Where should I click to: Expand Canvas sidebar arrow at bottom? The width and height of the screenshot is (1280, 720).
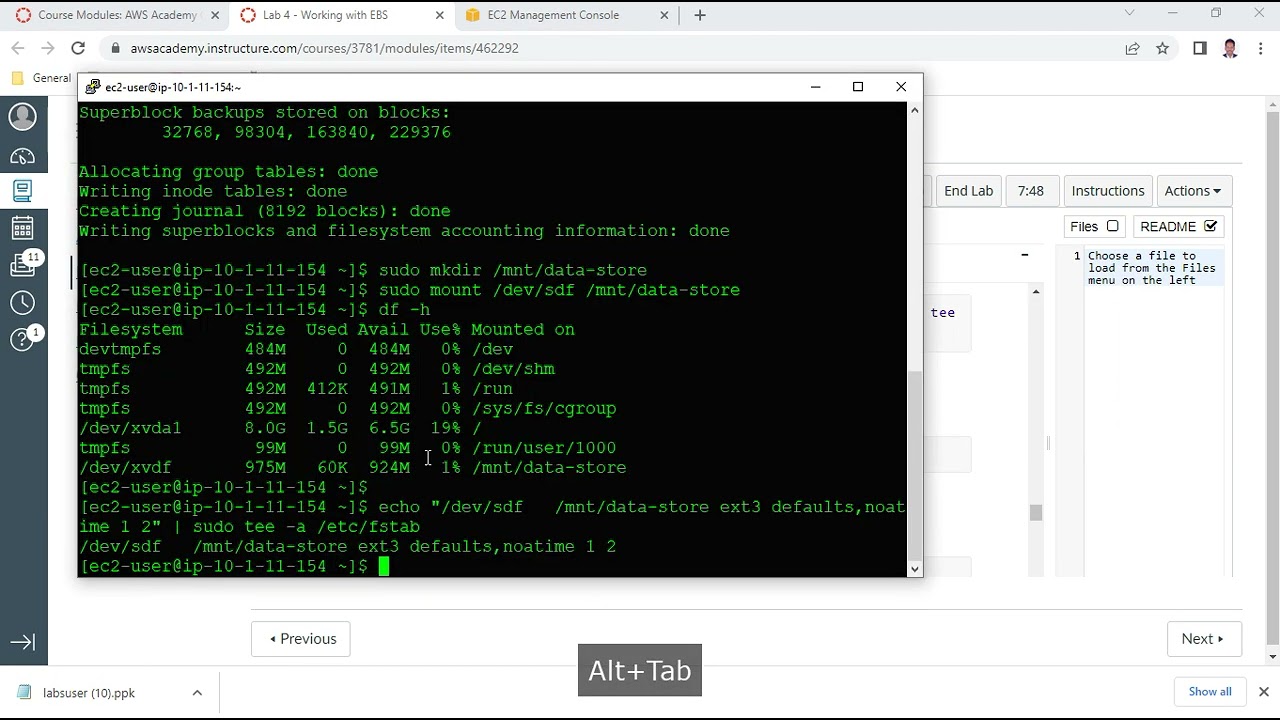coord(22,642)
